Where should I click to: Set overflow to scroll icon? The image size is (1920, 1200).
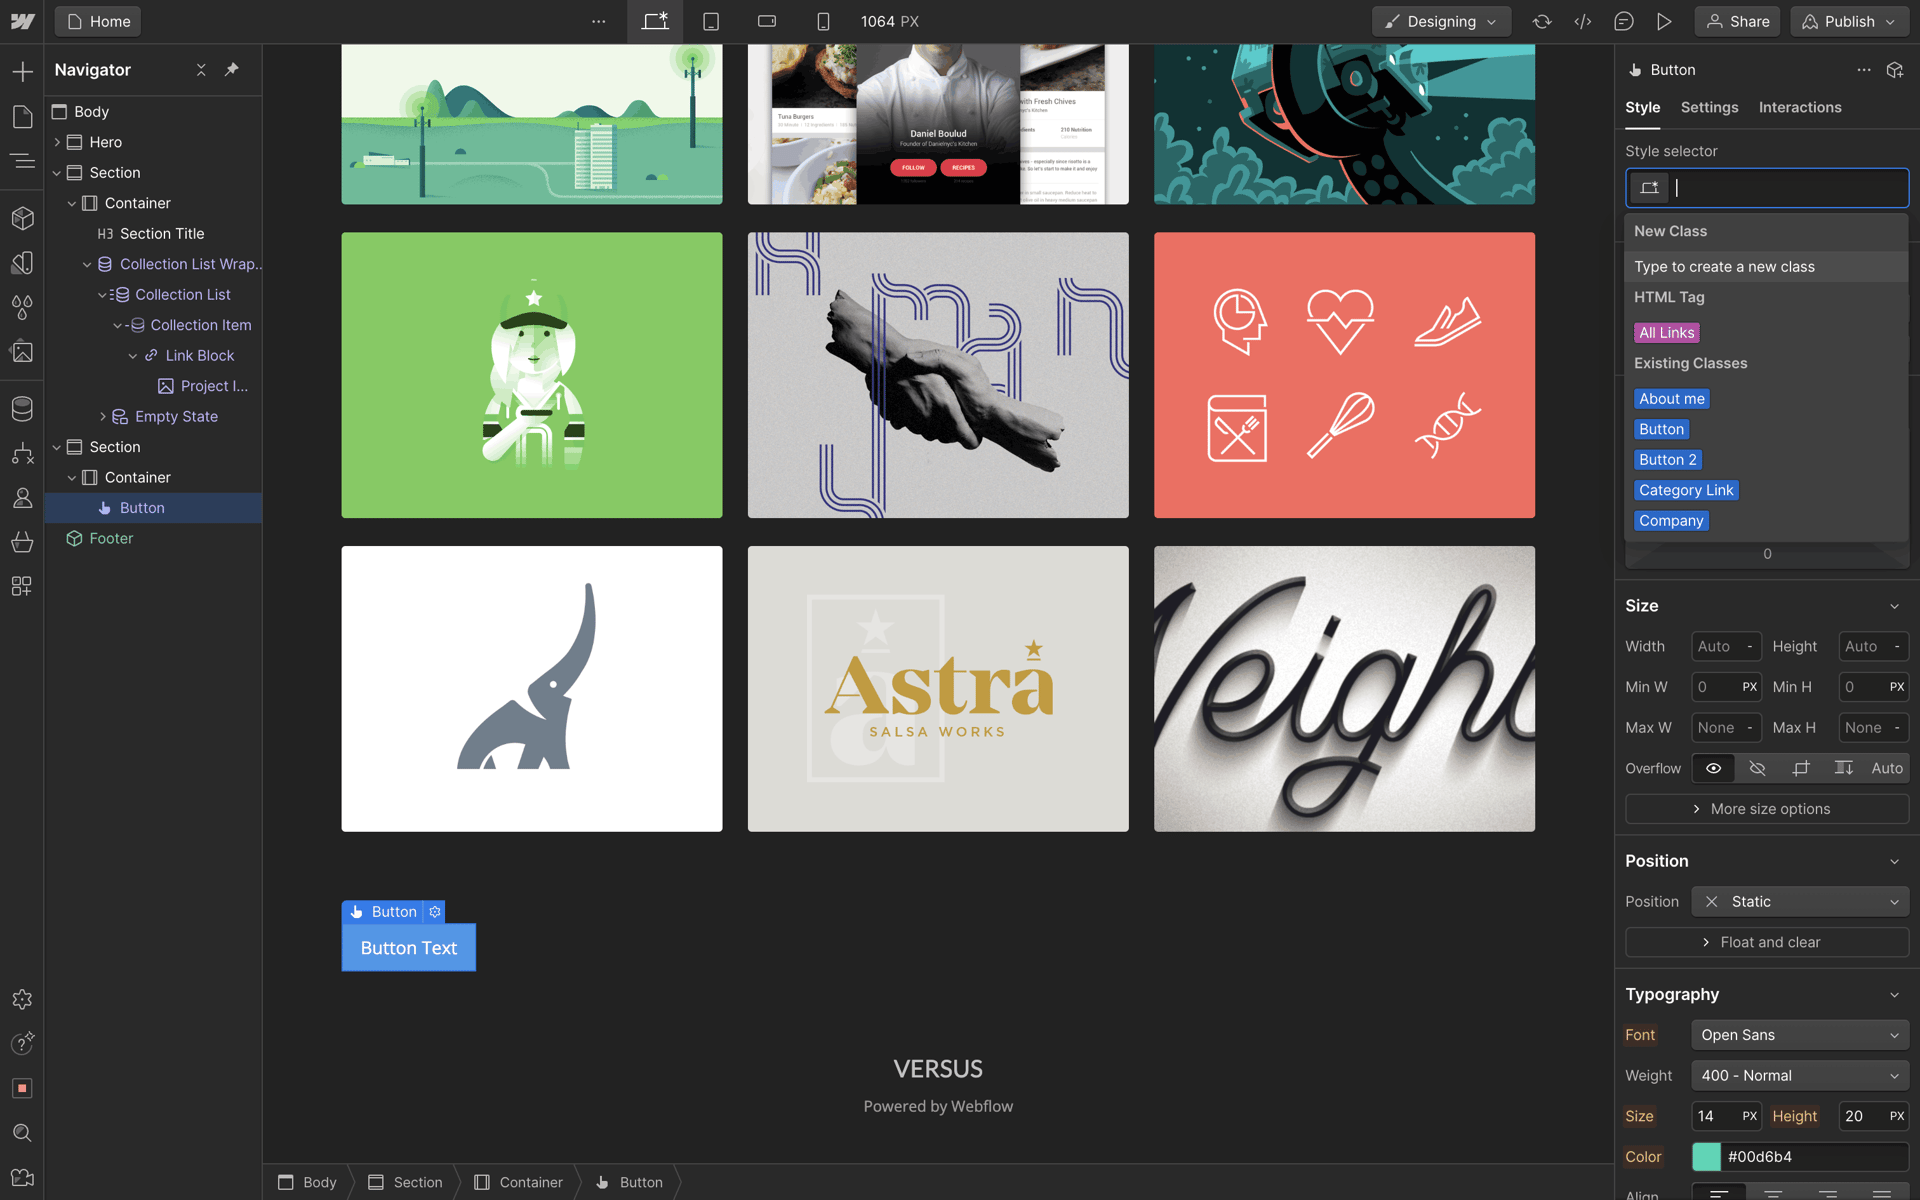[1844, 768]
